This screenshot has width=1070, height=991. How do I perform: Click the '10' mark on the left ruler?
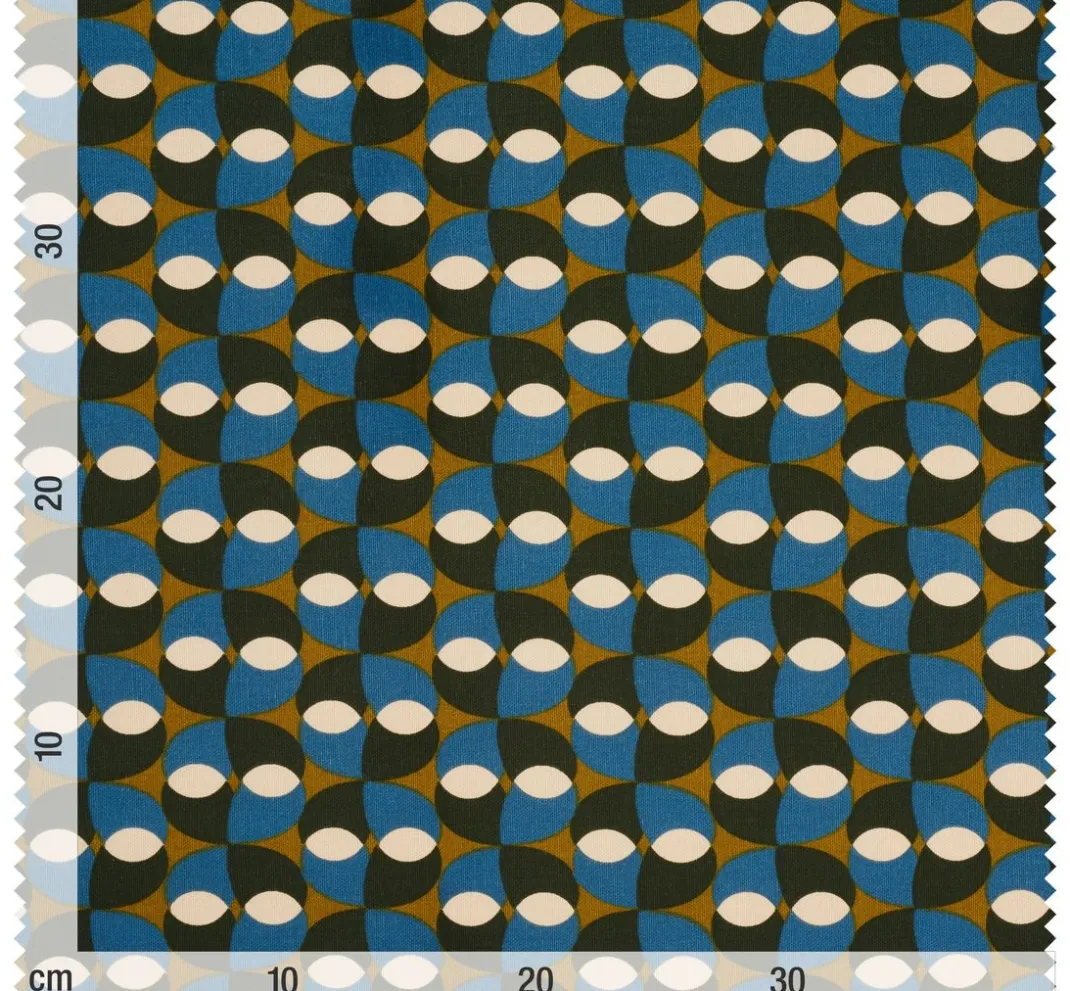point(49,746)
